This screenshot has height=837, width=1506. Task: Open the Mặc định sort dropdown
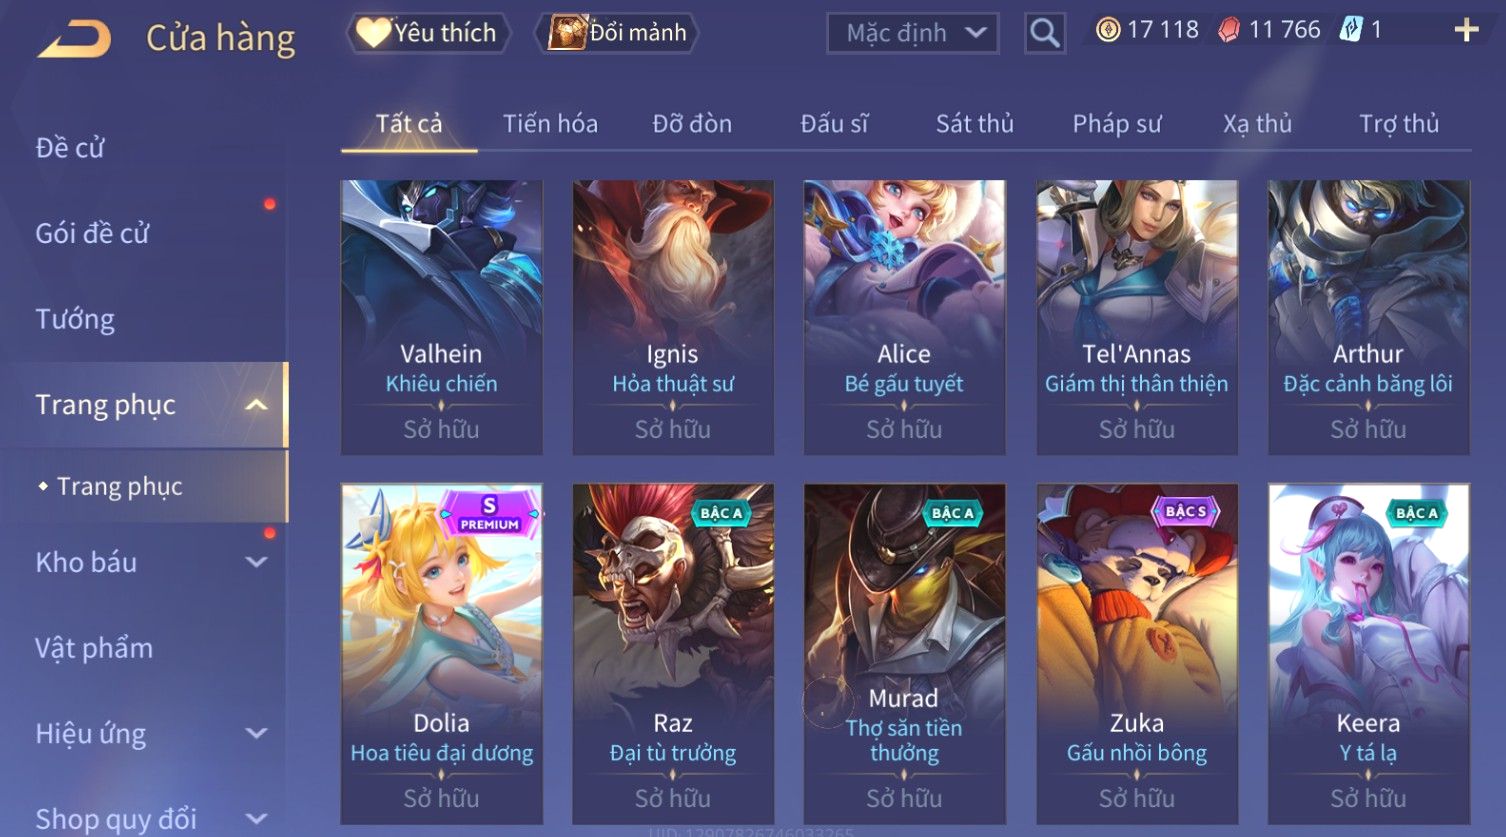point(913,33)
